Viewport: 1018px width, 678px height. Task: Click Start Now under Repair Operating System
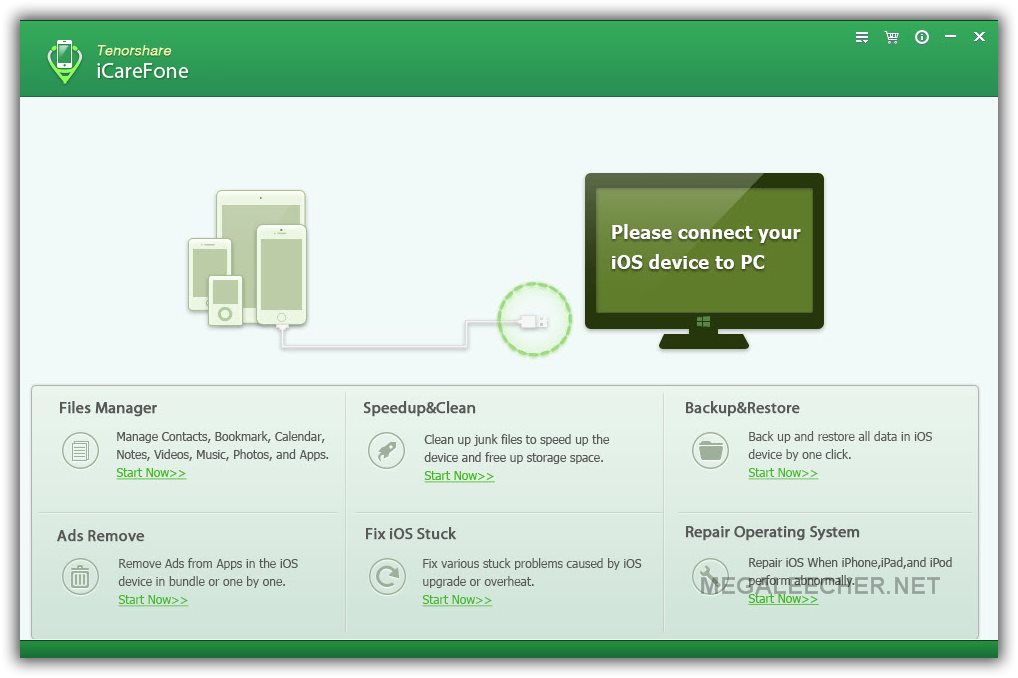(783, 599)
